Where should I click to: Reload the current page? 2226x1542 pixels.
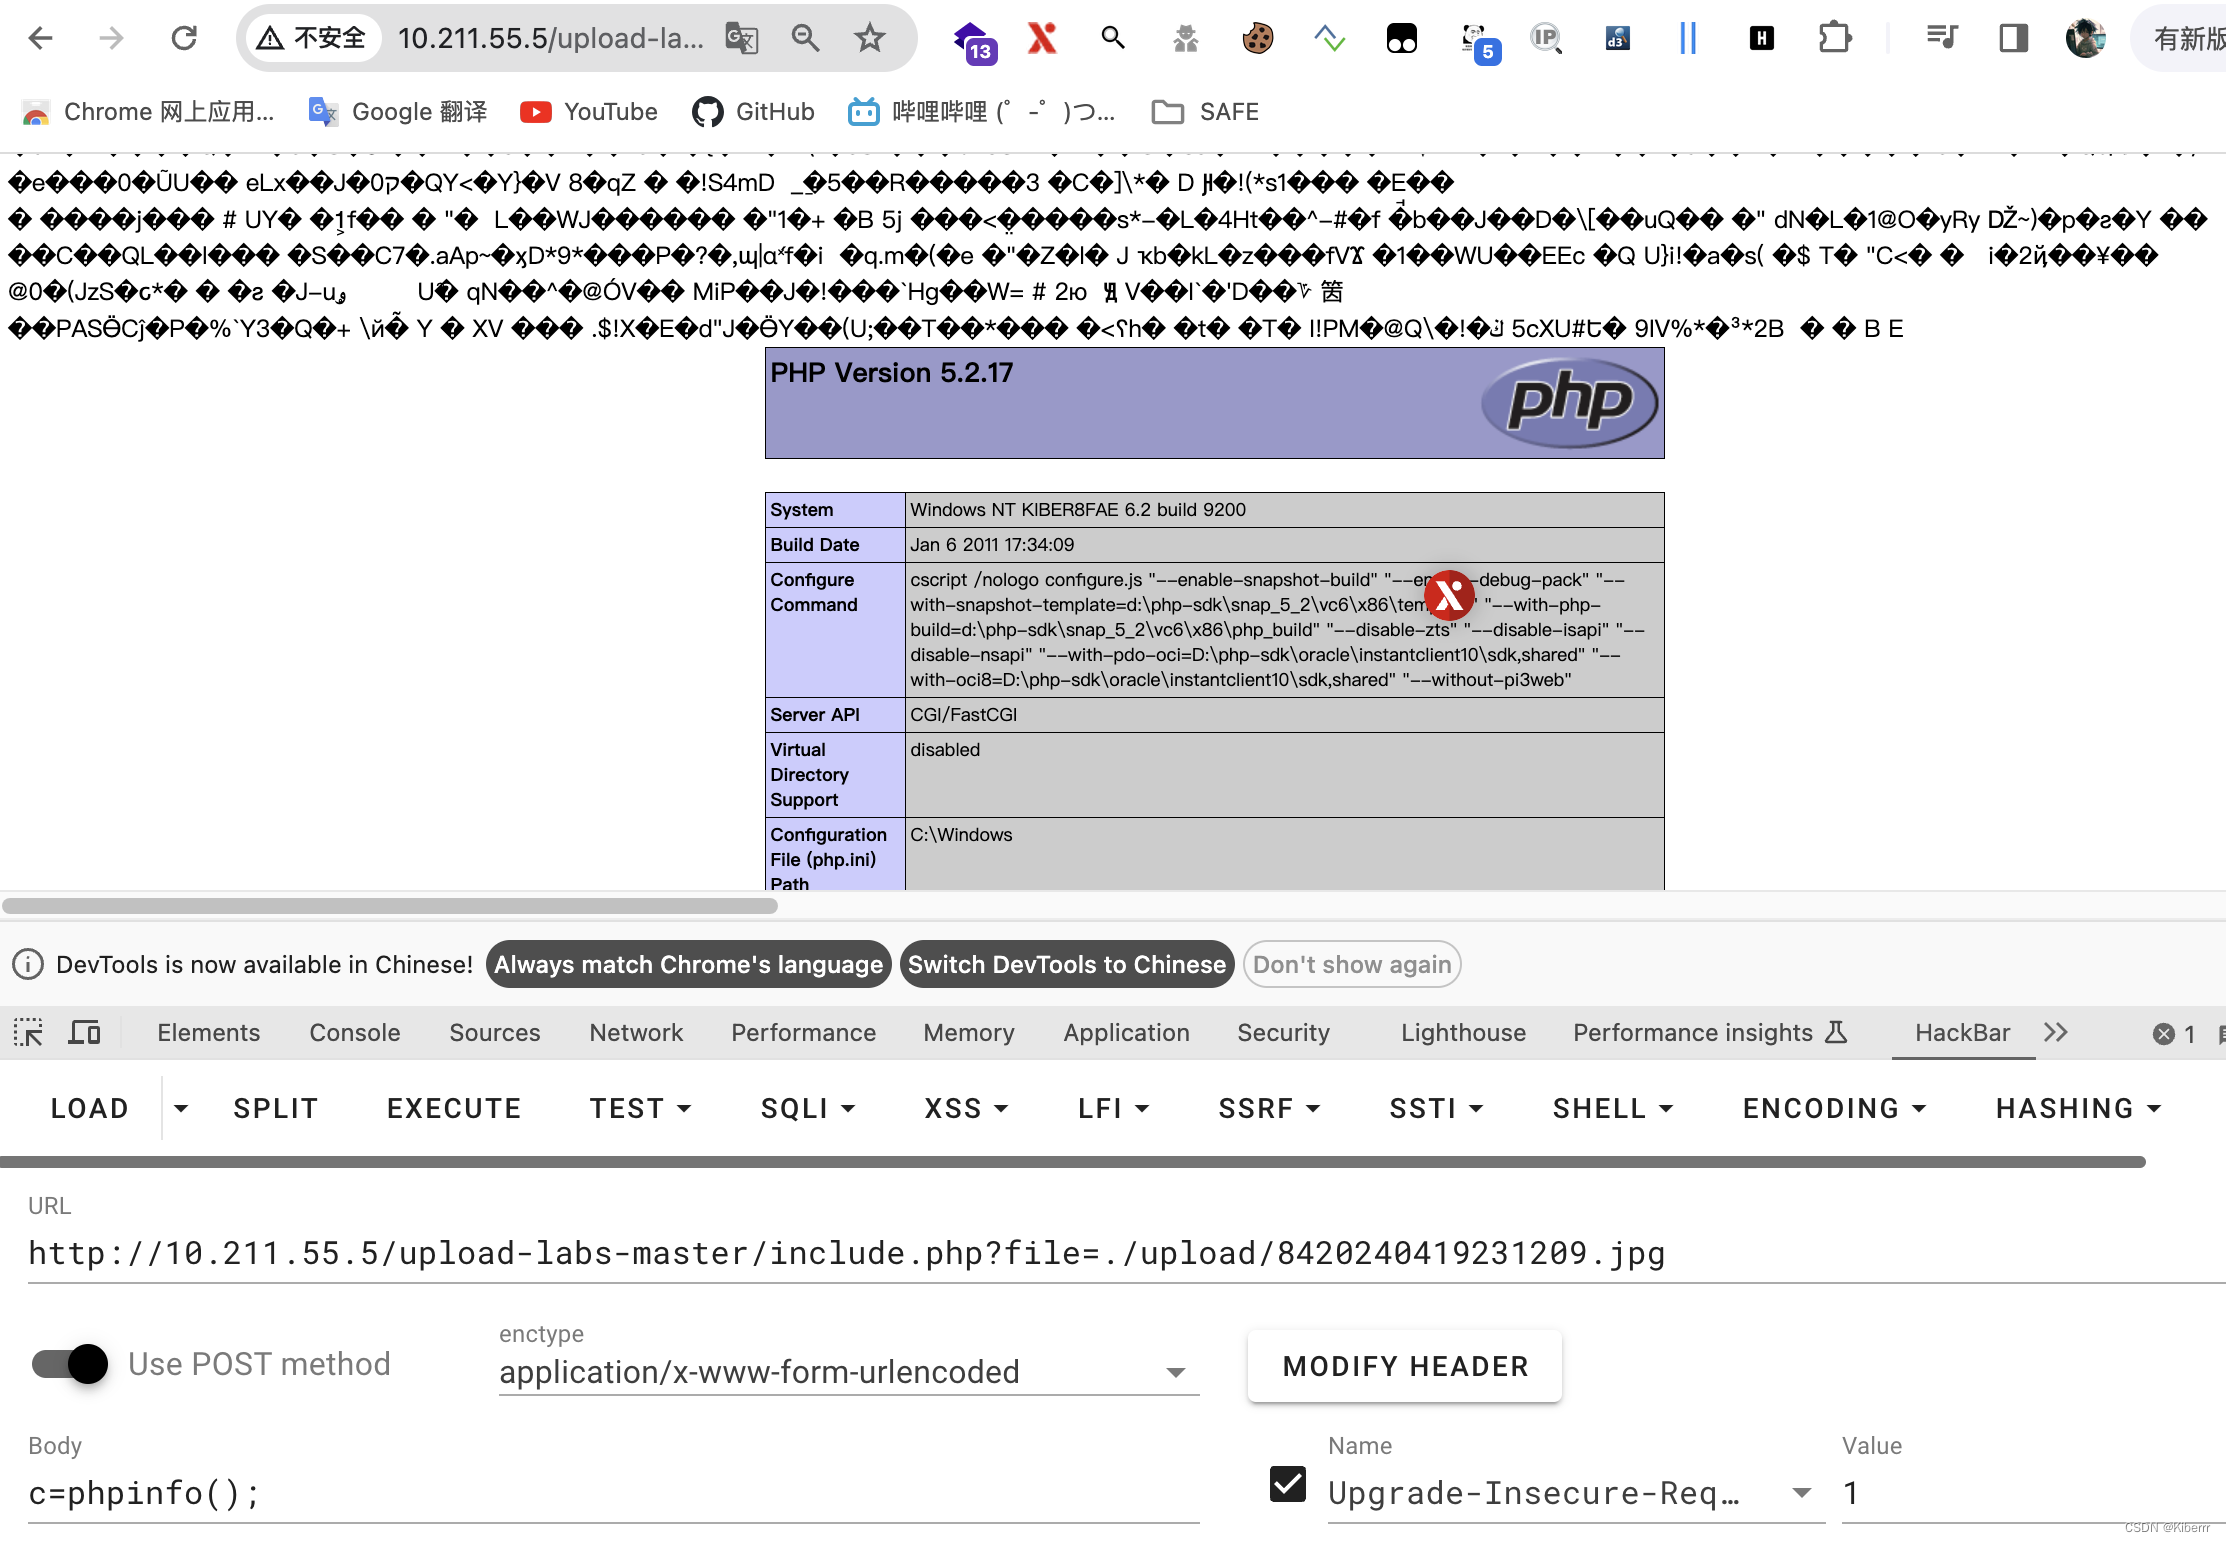184,38
